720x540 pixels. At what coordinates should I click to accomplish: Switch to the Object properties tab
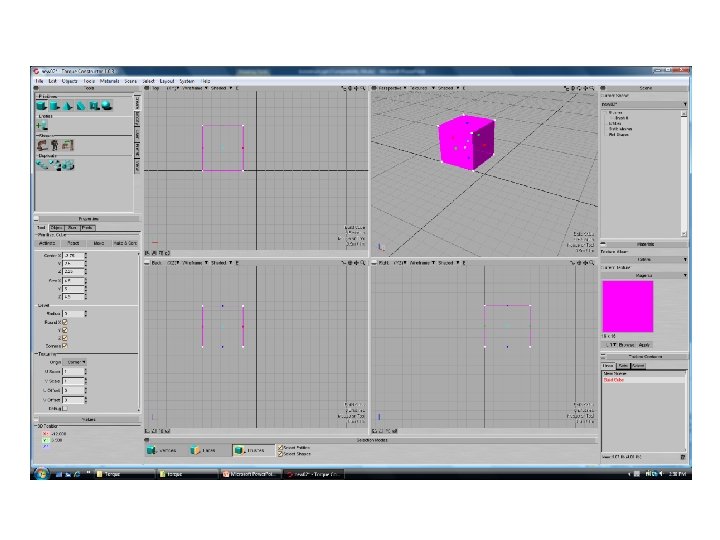click(x=57, y=228)
